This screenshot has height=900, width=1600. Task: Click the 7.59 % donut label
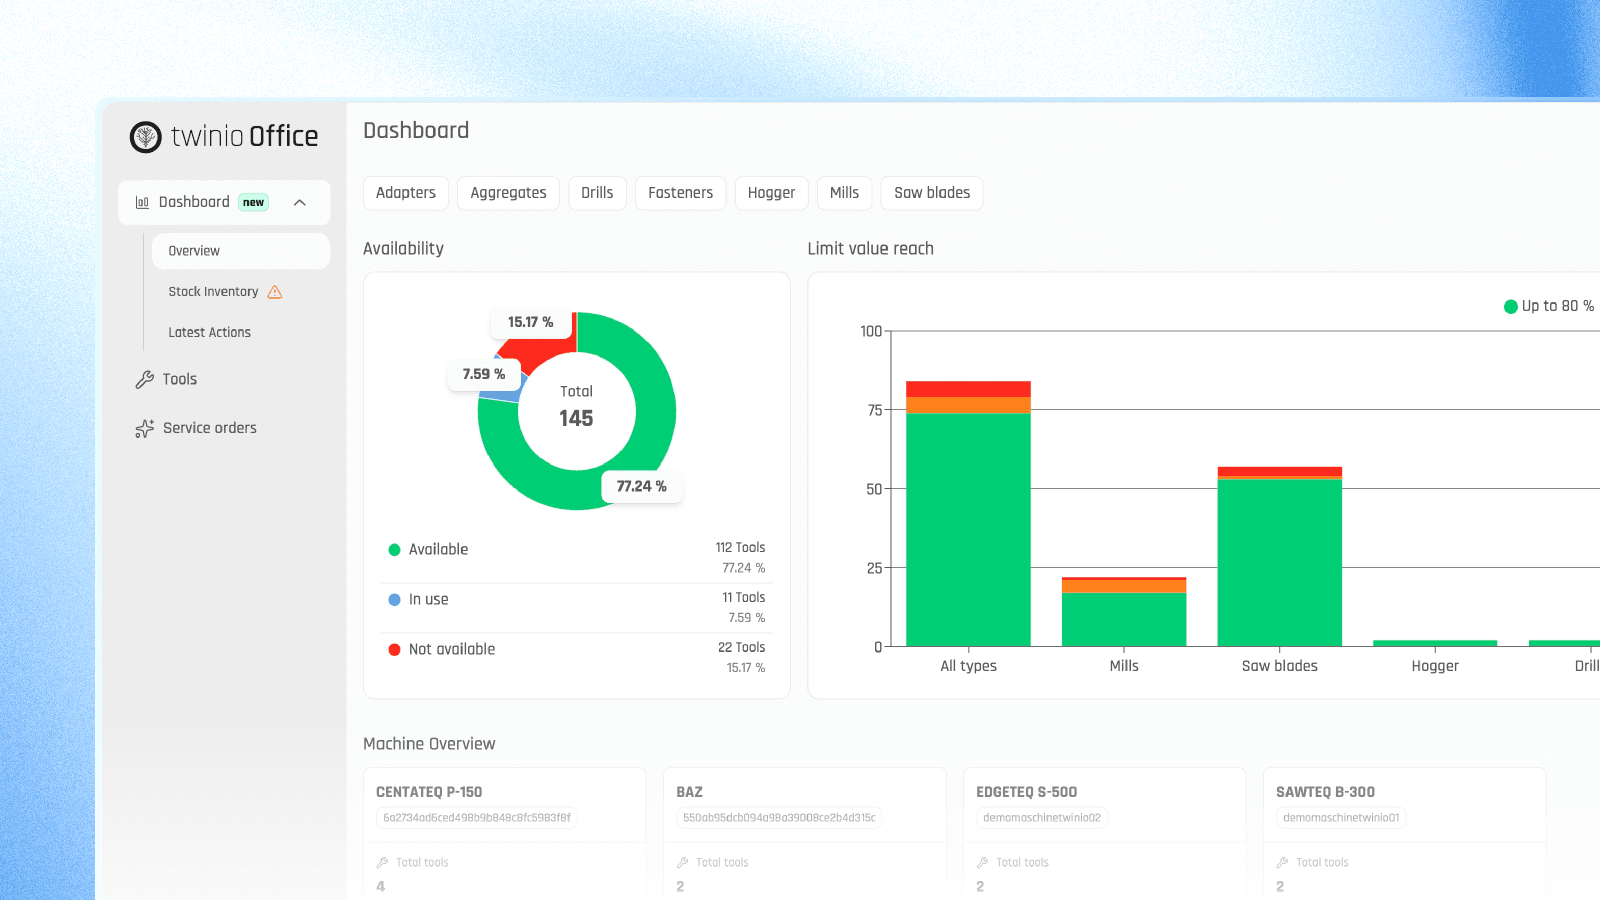pyautogui.click(x=484, y=374)
